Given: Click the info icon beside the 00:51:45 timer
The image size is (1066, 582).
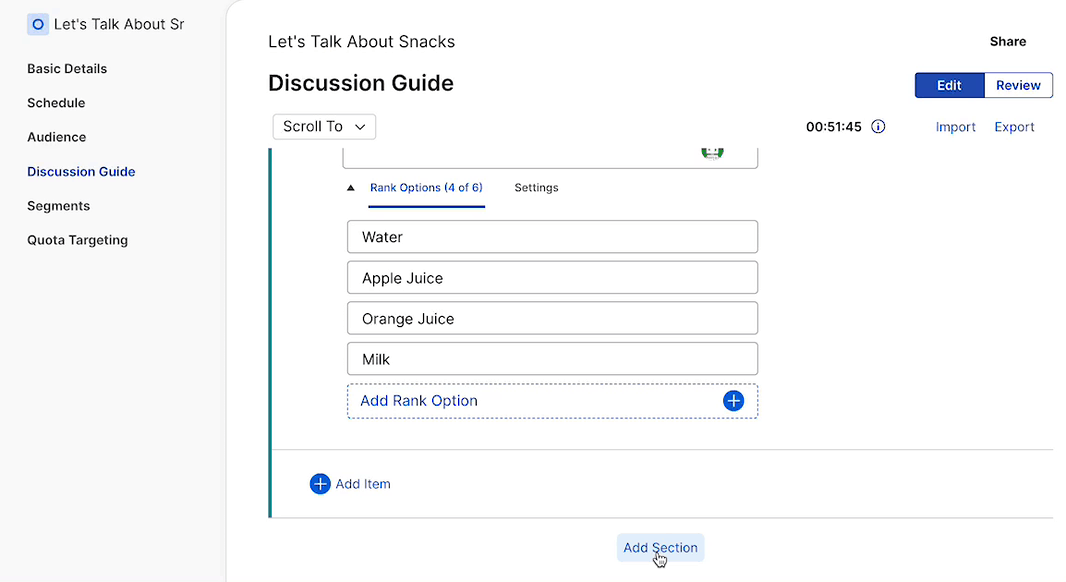Looking at the screenshot, I should tap(878, 126).
